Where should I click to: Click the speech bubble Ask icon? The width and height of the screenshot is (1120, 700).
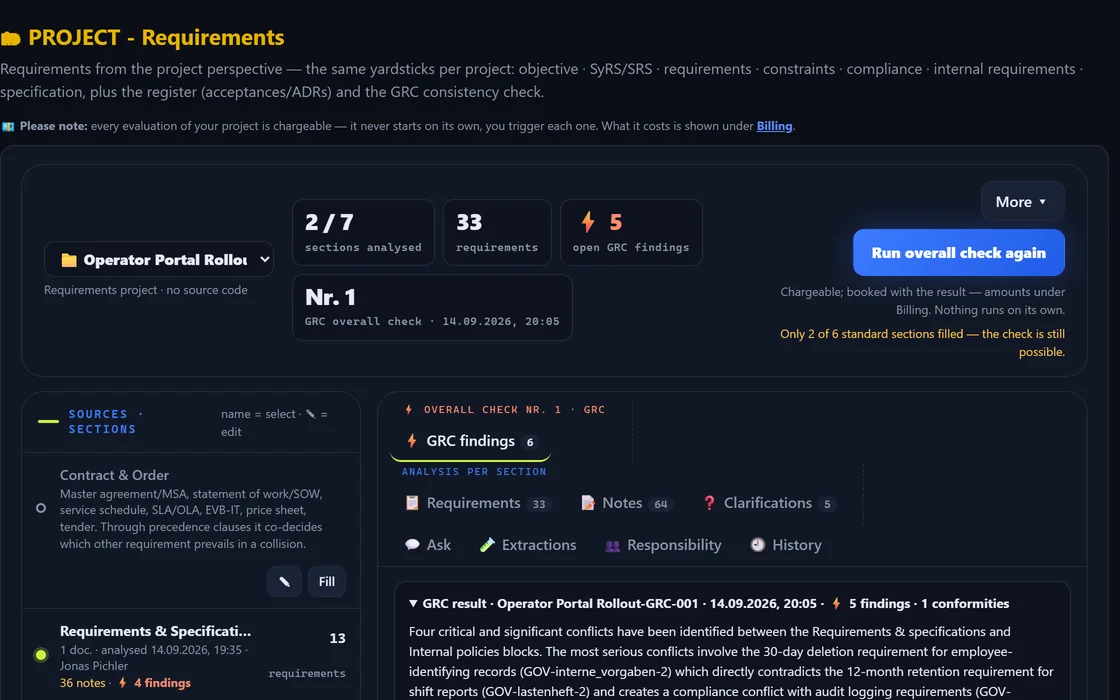click(412, 545)
